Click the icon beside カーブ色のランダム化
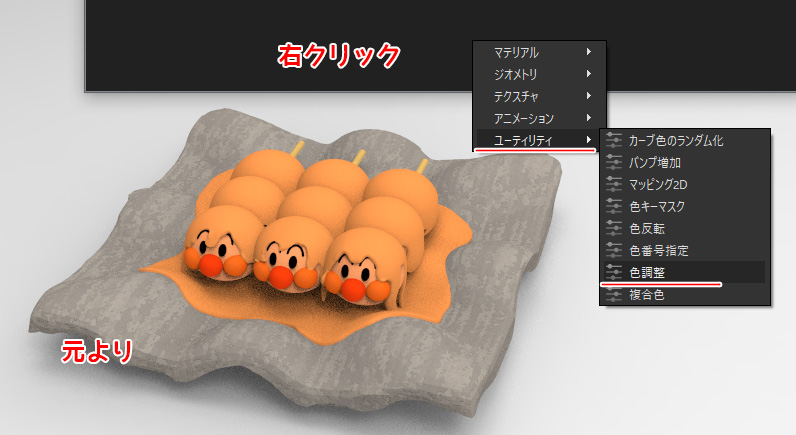 614,140
